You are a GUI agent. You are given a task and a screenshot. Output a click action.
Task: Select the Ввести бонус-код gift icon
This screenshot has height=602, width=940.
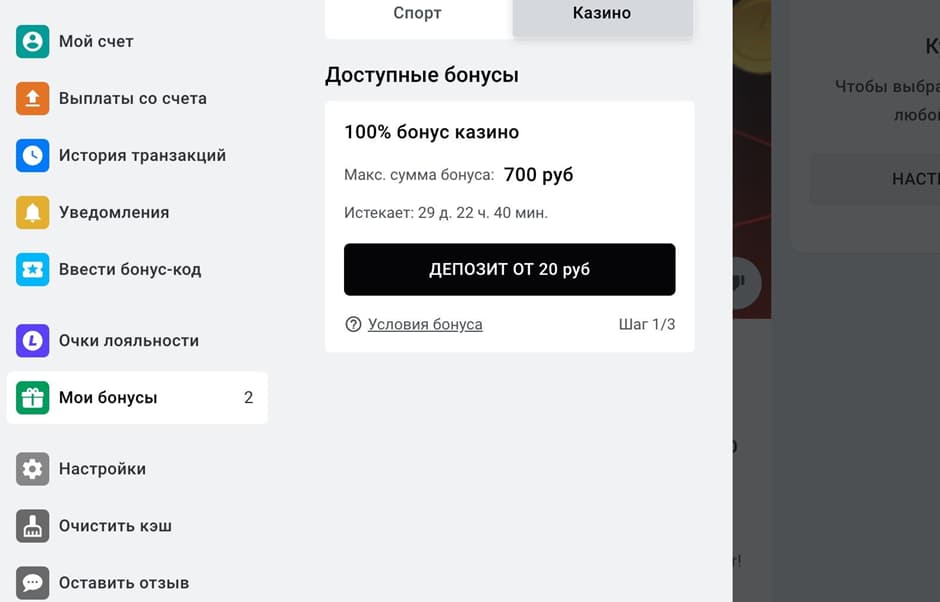pyautogui.click(x=31, y=269)
